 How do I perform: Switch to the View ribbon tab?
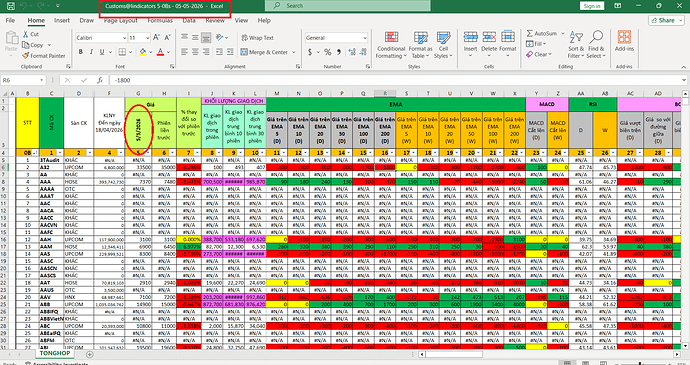coord(241,20)
